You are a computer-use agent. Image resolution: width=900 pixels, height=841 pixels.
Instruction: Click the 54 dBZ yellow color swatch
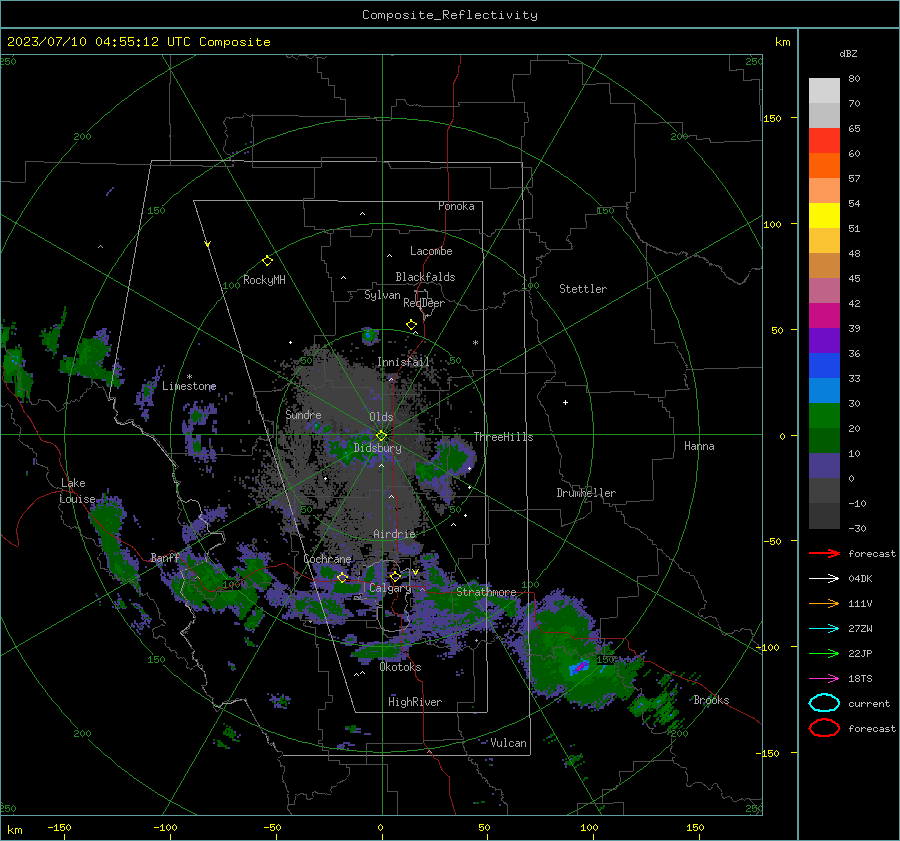[824, 215]
